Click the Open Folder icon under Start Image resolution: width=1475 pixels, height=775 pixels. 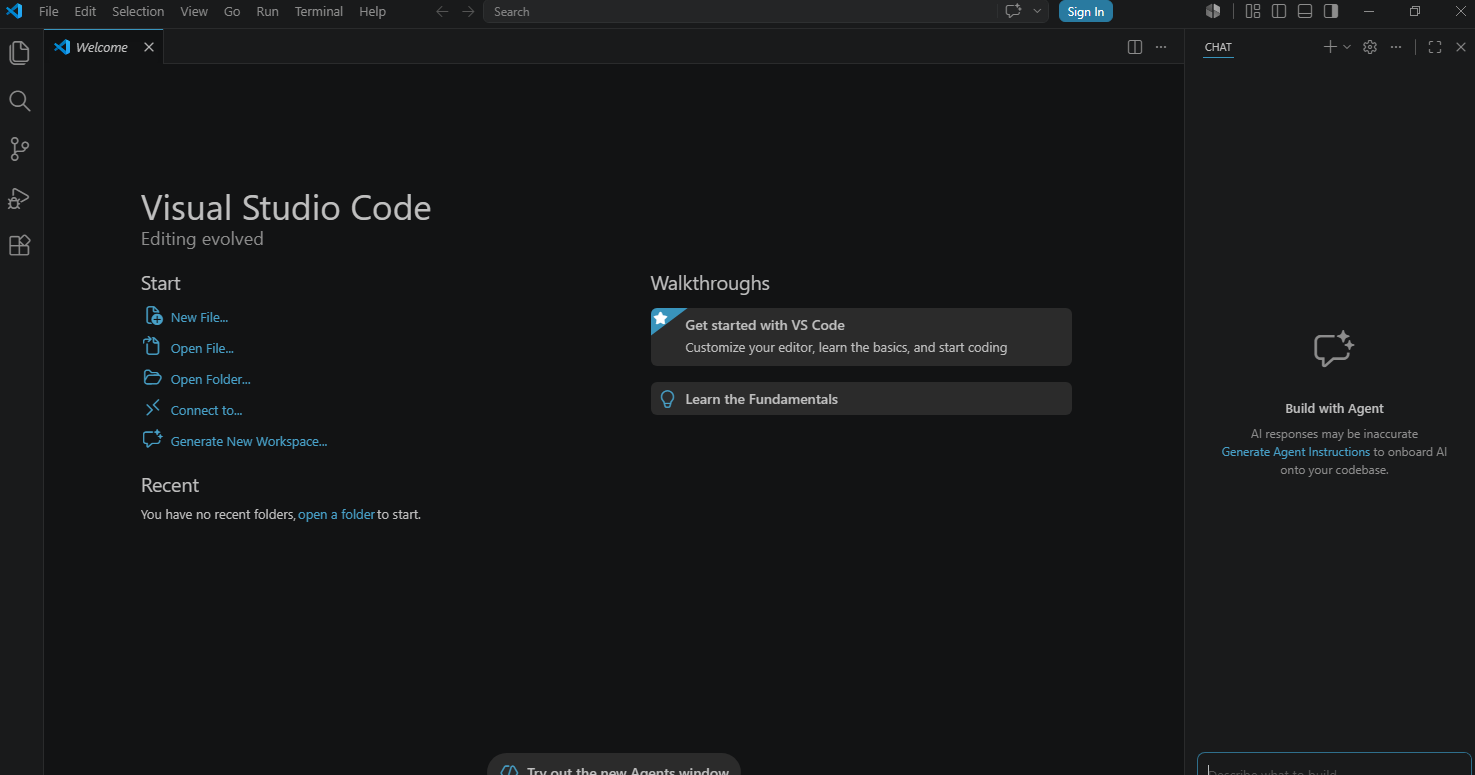152,378
